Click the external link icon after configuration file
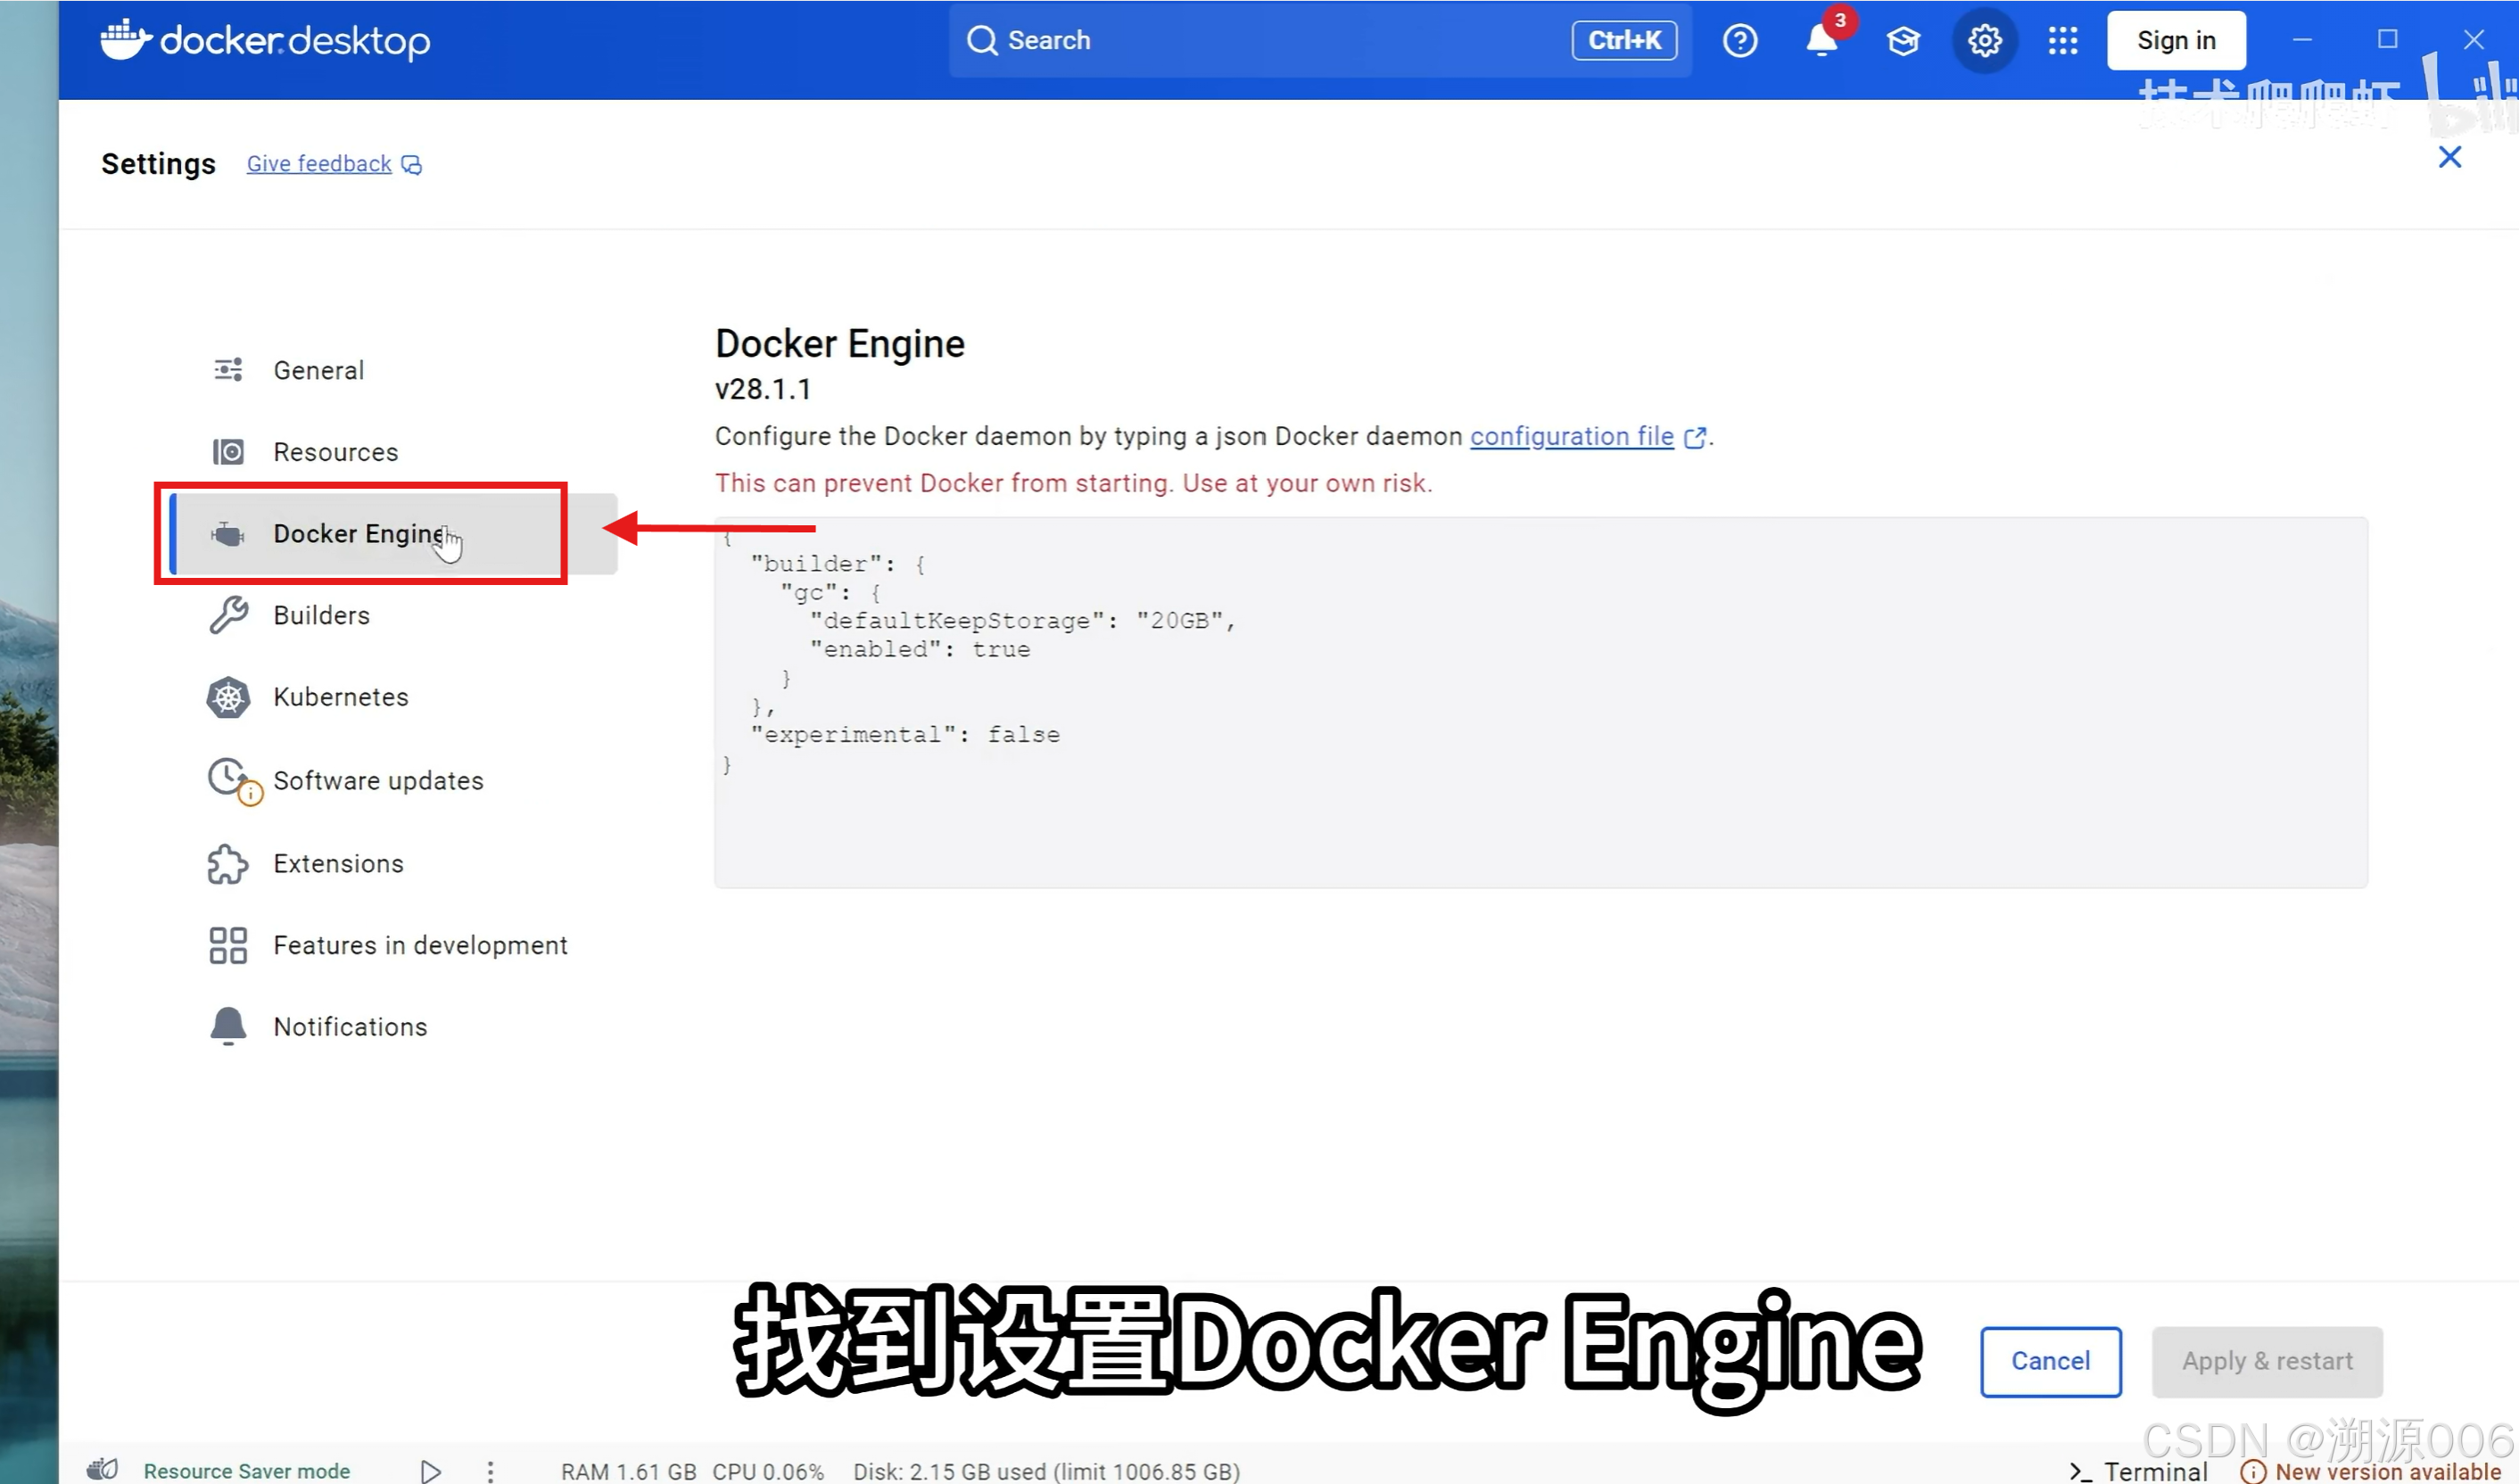This screenshot has width=2519, height=1484. [1694, 438]
